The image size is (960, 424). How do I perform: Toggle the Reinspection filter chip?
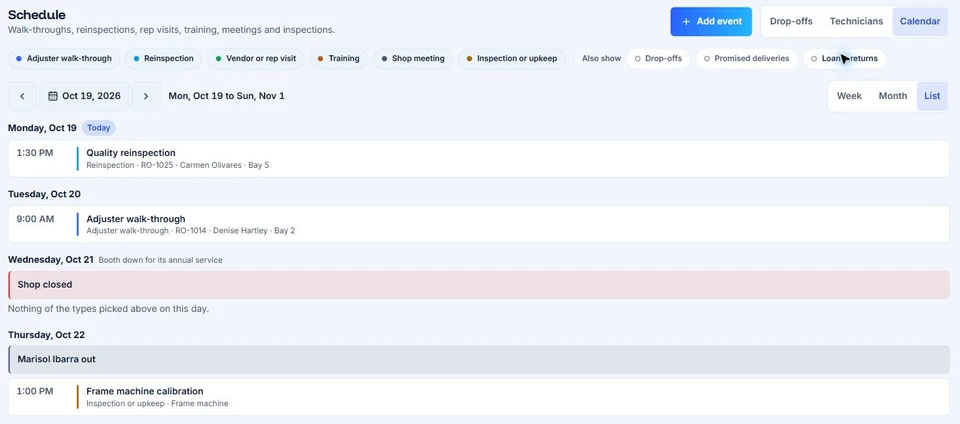(163, 59)
